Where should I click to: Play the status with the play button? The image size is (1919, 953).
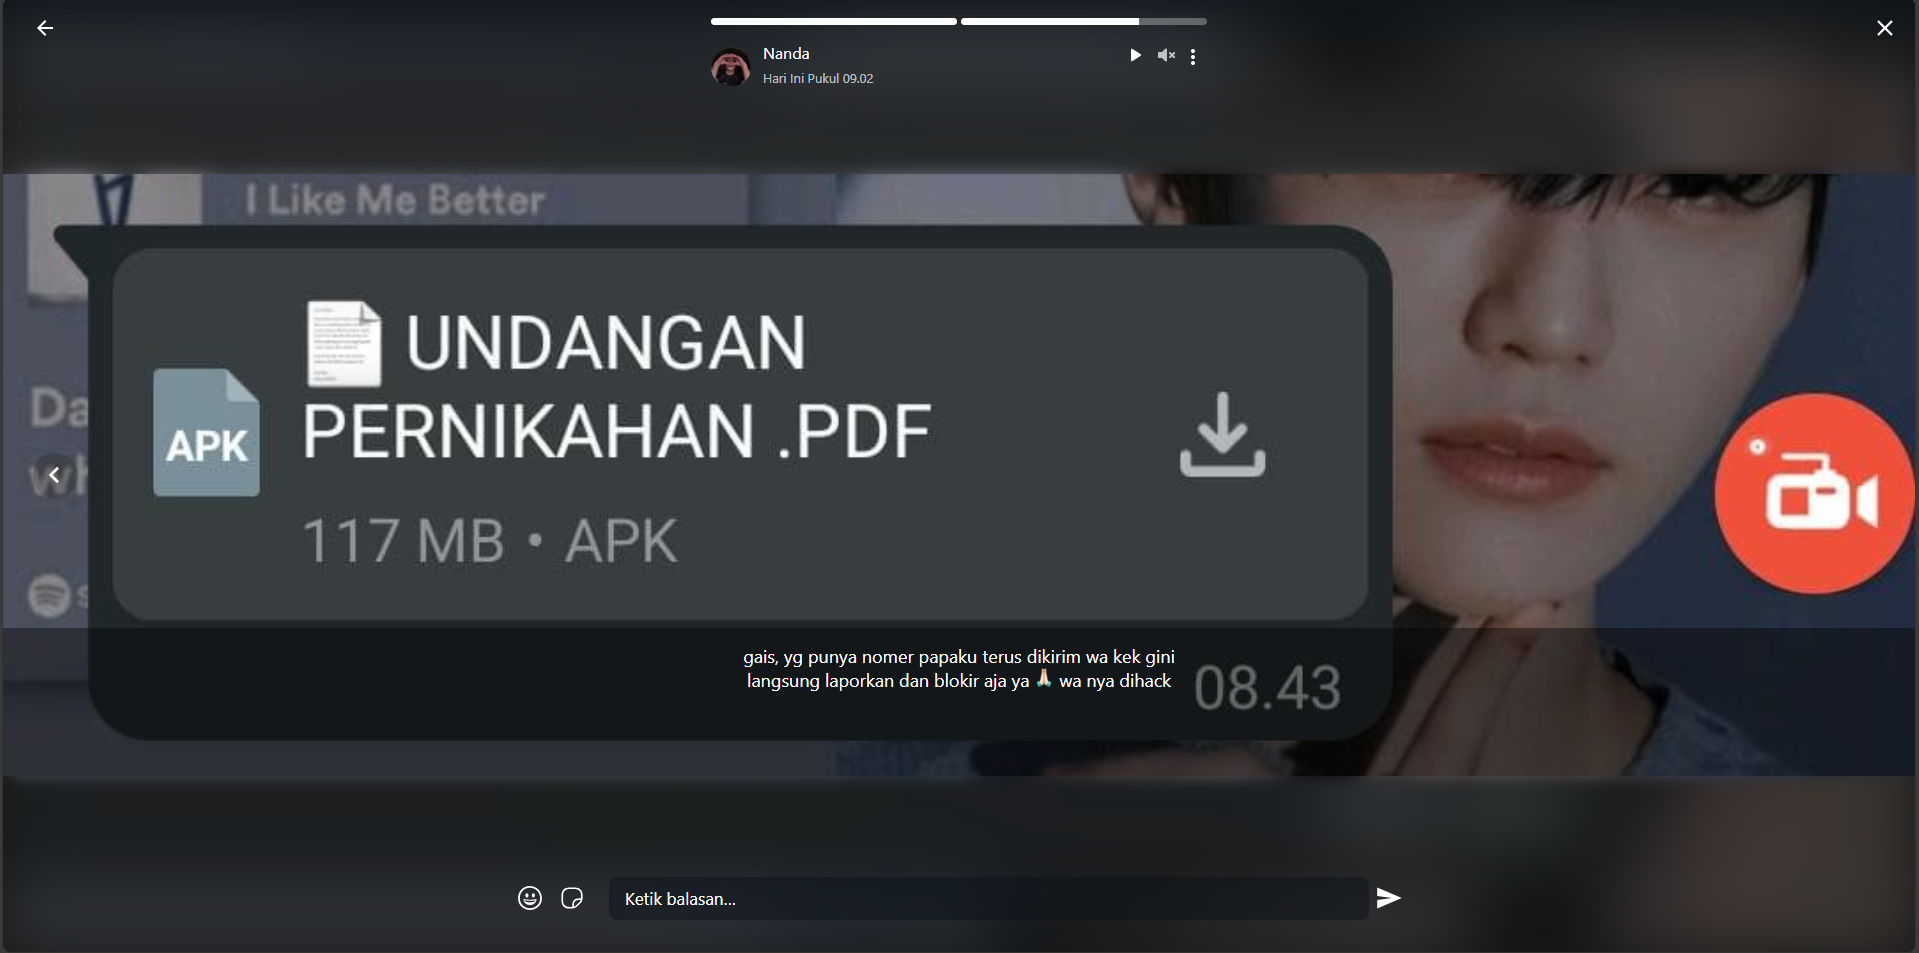point(1134,56)
